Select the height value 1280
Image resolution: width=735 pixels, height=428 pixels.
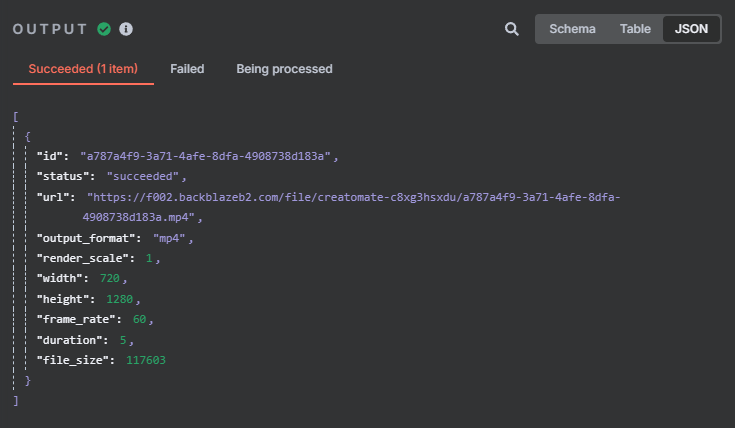pyautogui.click(x=116, y=299)
